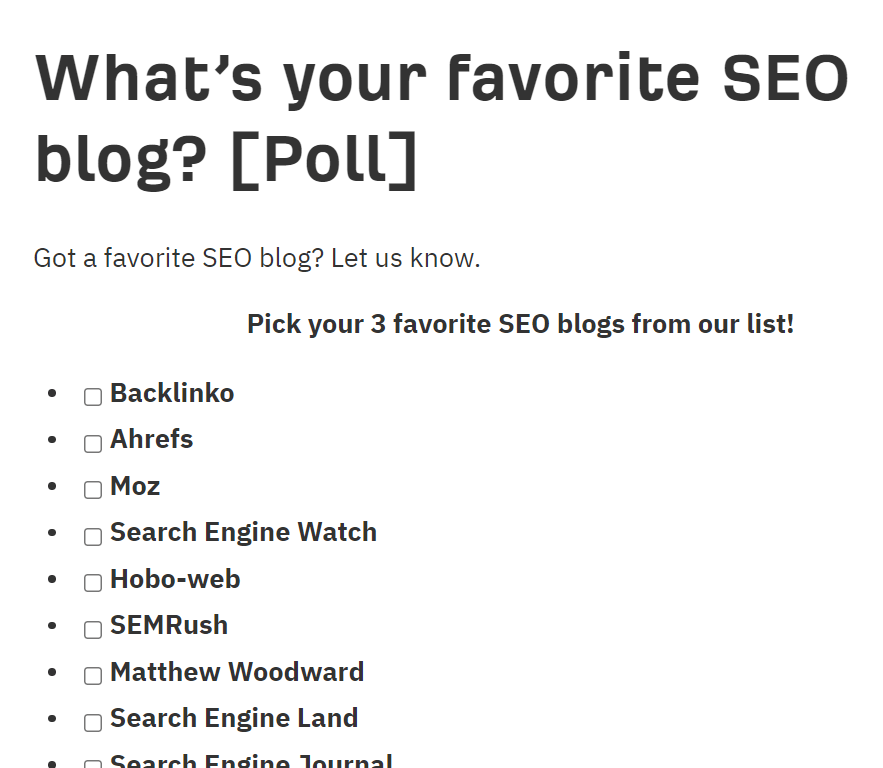
Task: Toggle the Hobo-web checkbox
Action: coord(93,583)
